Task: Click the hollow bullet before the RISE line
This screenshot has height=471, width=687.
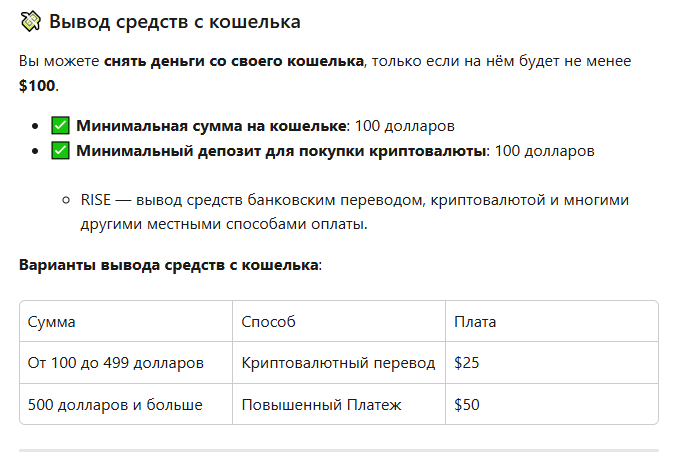Action: pos(66,200)
